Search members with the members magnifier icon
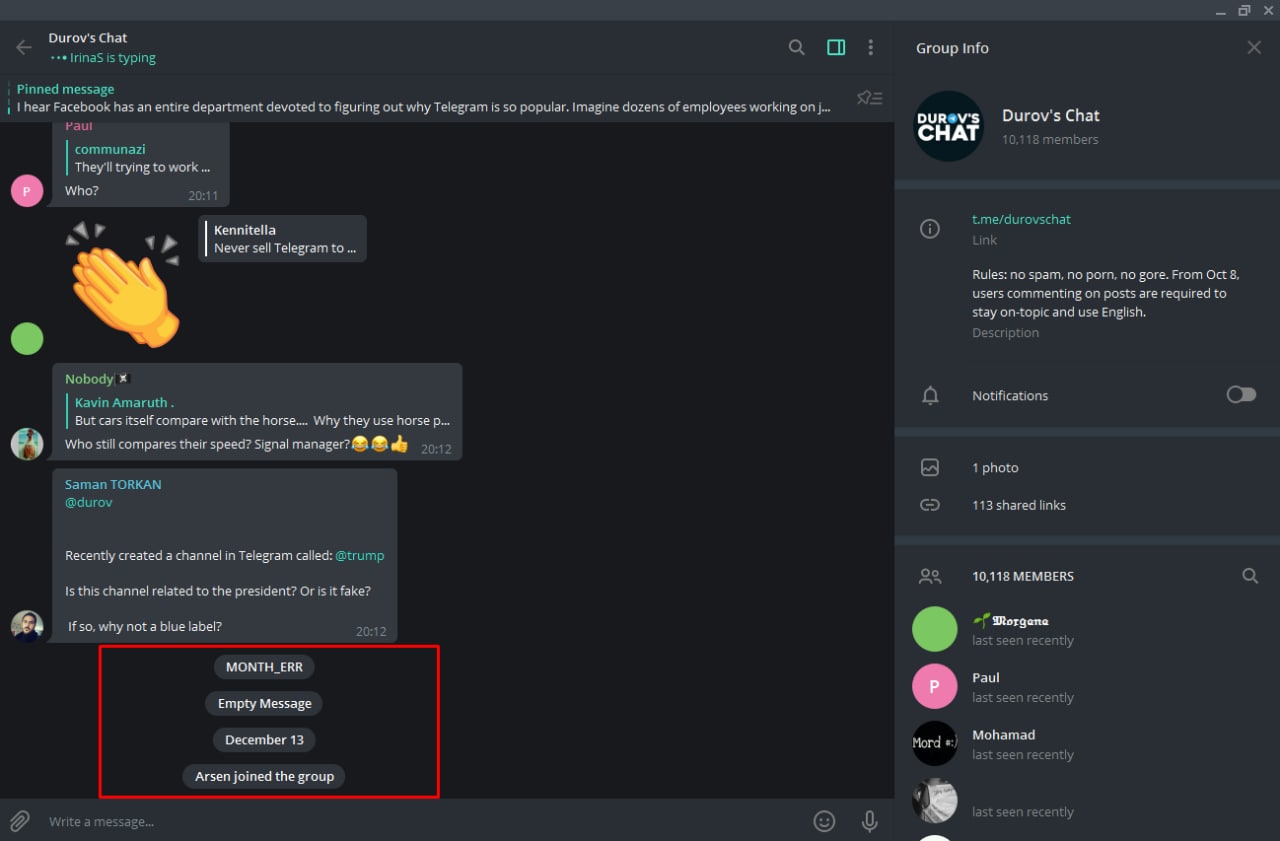This screenshot has width=1280, height=841. click(x=1250, y=576)
